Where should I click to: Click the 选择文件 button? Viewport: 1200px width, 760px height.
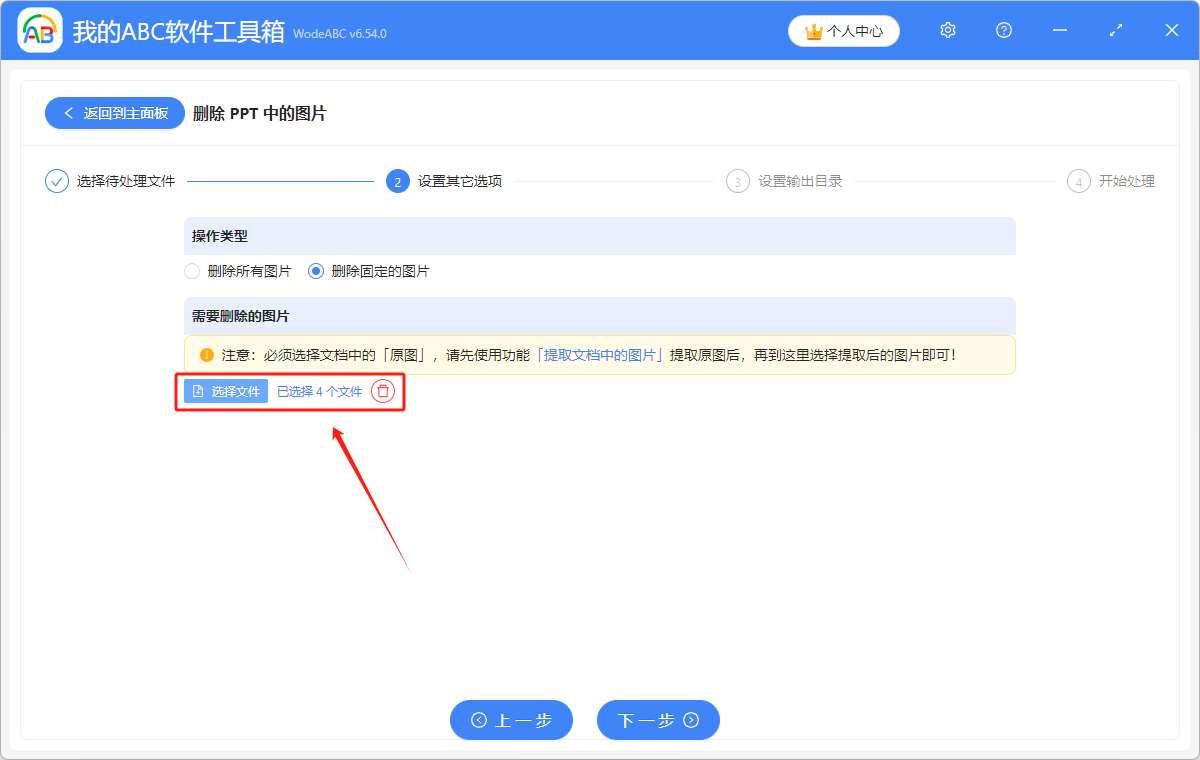(x=224, y=391)
